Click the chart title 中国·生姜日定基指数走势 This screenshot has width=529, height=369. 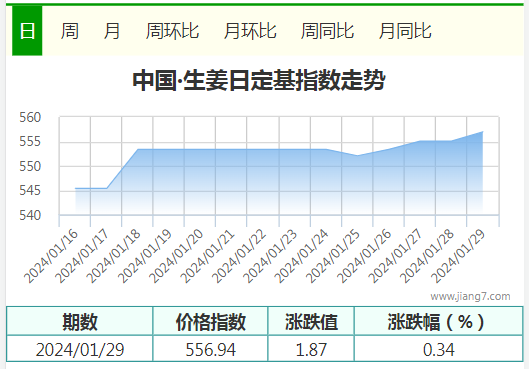tap(259, 80)
